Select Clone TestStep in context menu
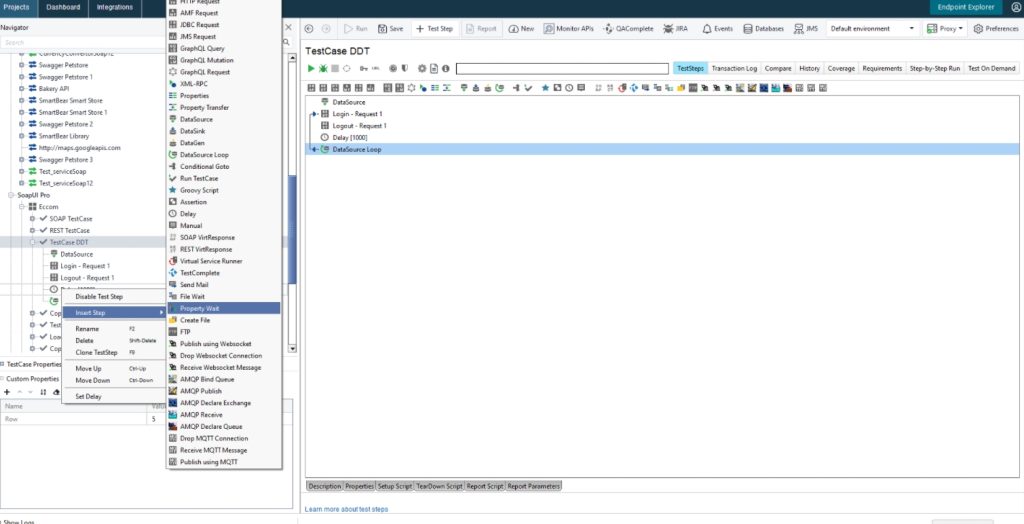The width and height of the screenshot is (1024, 524). click(x=114, y=352)
